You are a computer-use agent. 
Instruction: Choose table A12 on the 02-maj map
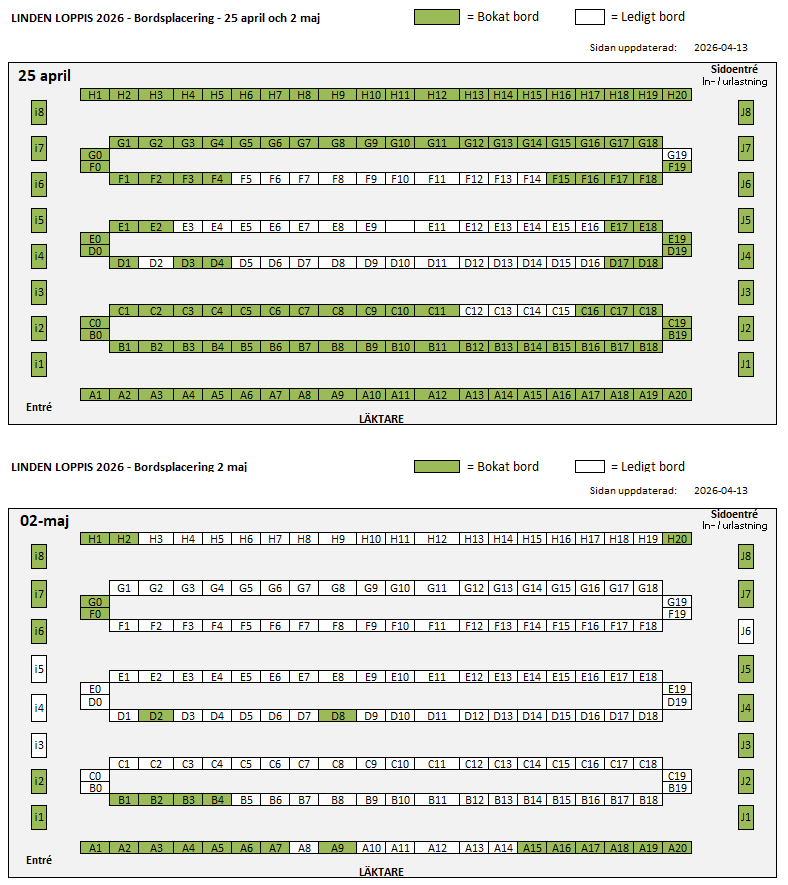tap(437, 847)
